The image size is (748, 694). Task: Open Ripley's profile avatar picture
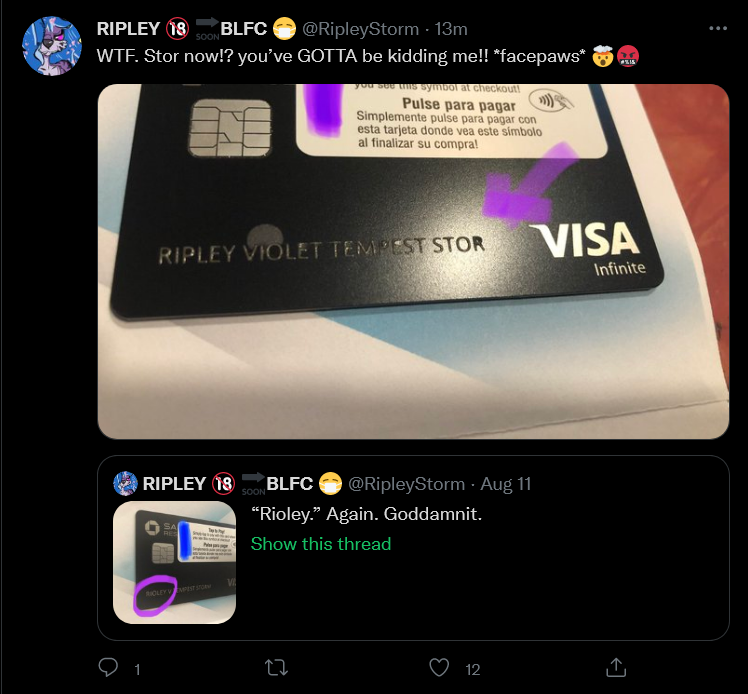pyautogui.click(x=52, y=46)
